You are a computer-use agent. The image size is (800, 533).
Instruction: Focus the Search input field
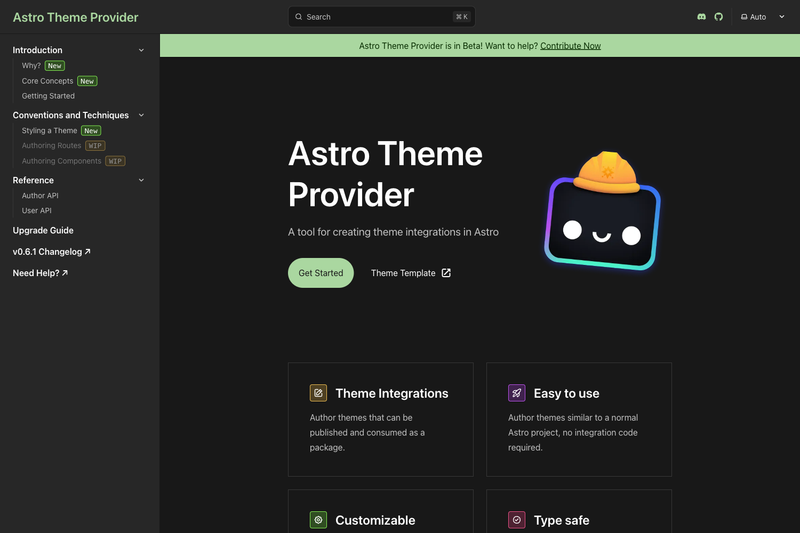(382, 17)
